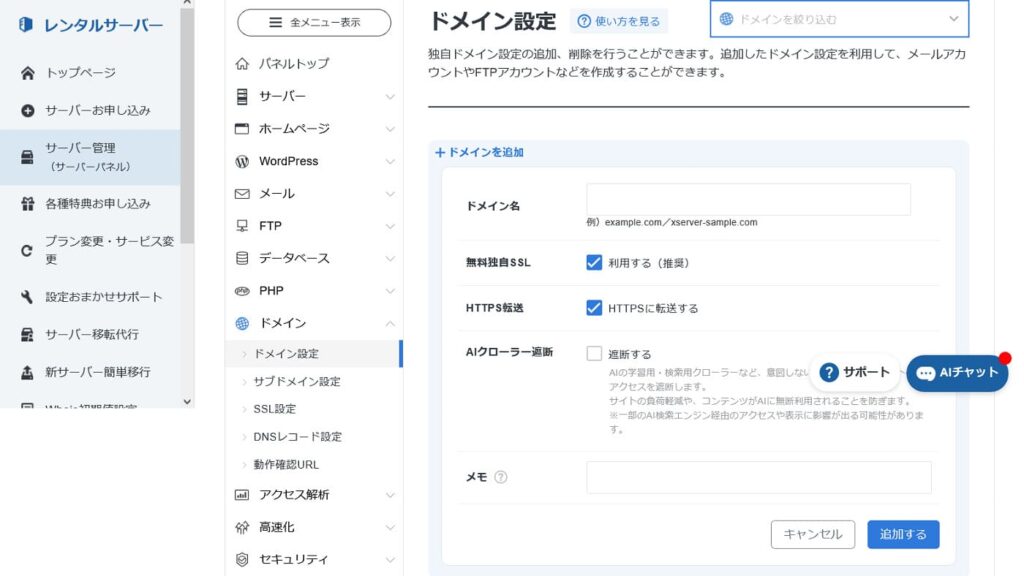This screenshot has width=1024, height=576.
Task: Select ドメイン設定 submenu item
Action: pyautogui.click(x=314, y=353)
